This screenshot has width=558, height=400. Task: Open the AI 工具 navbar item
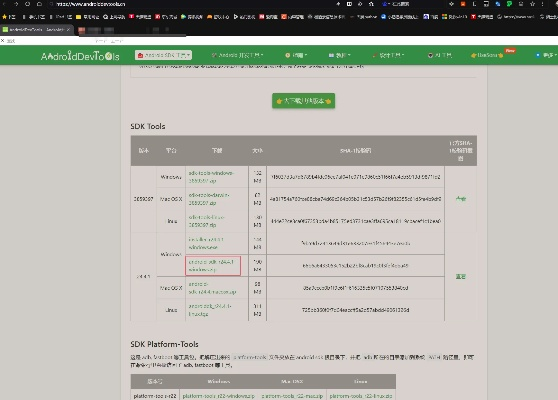[x=440, y=55]
